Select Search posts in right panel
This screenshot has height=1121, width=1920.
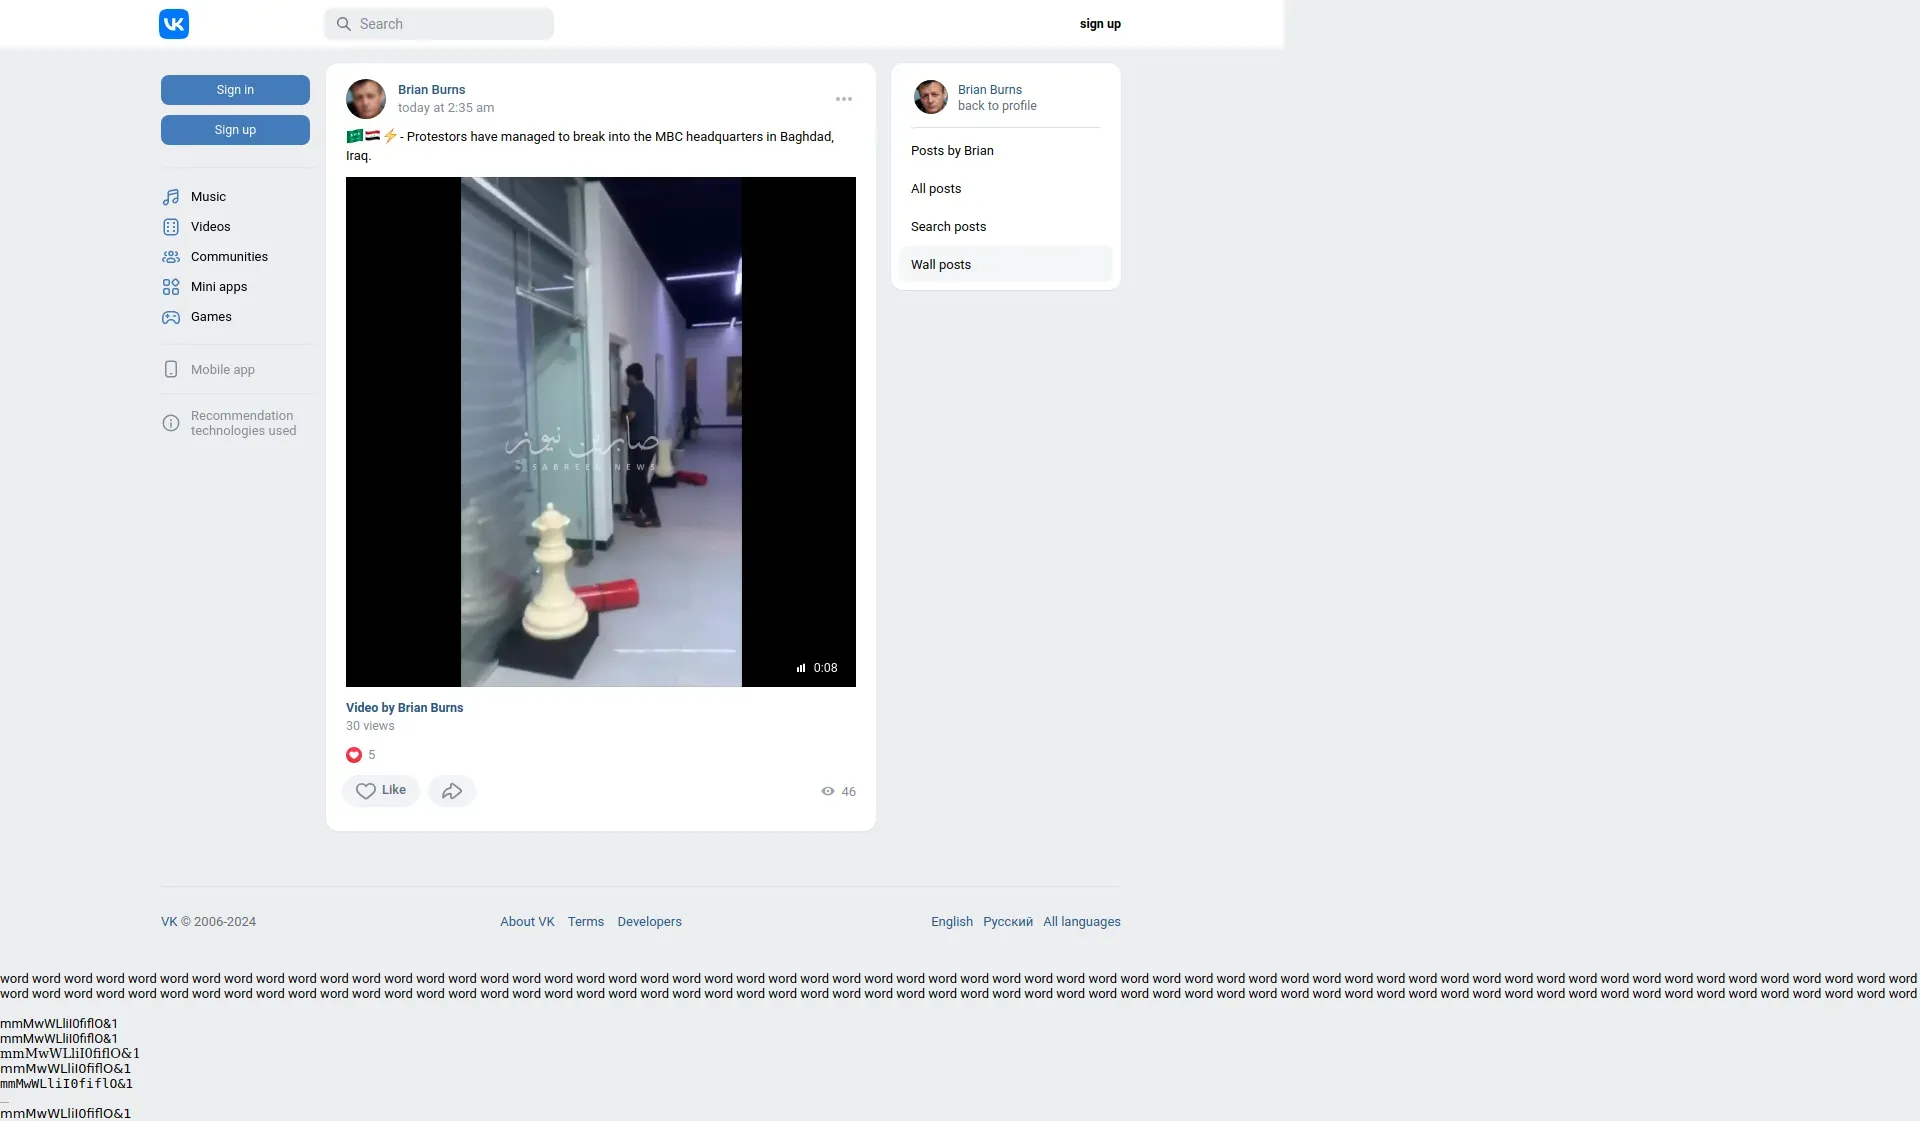948,227
